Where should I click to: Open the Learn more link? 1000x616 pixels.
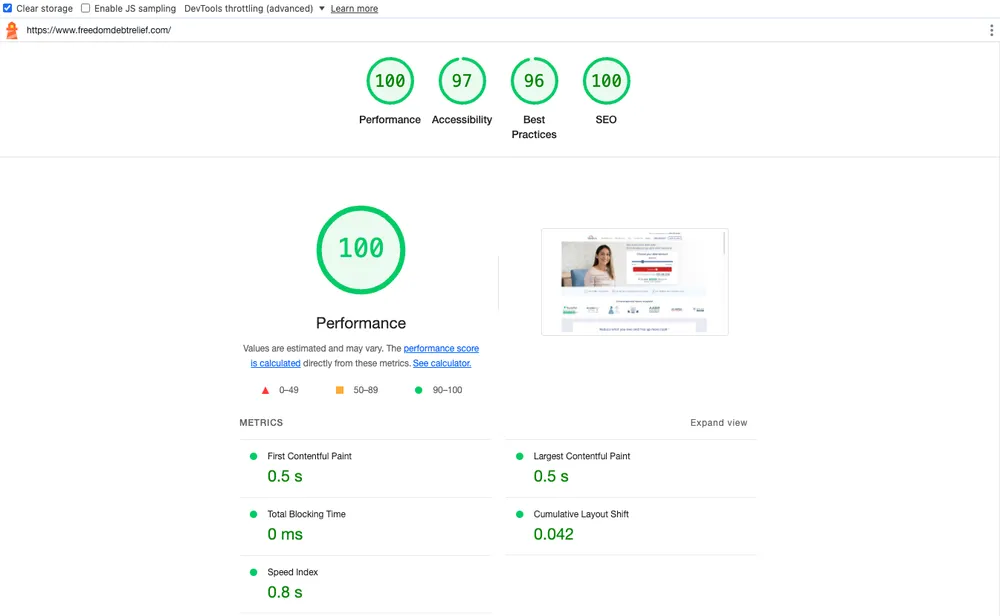click(x=354, y=8)
